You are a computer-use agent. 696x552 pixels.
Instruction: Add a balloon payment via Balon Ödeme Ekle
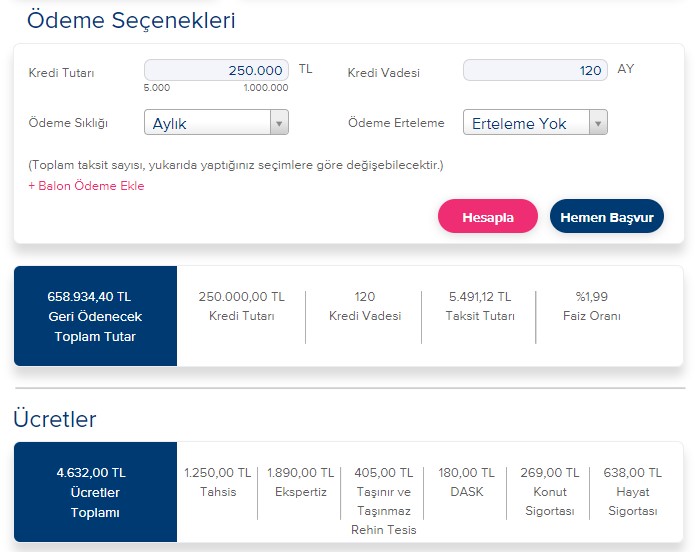(87, 185)
